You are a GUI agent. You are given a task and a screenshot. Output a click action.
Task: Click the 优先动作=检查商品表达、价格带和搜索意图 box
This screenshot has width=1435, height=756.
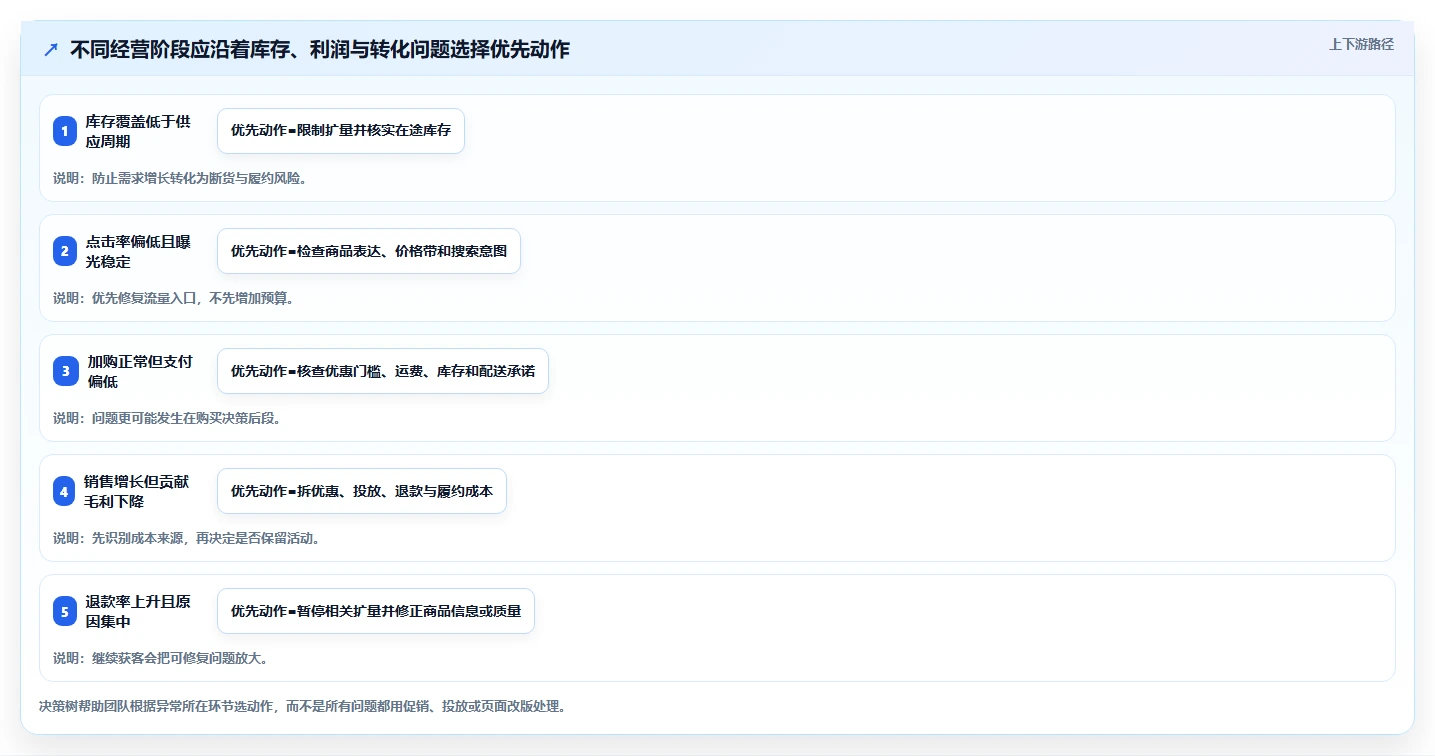pyautogui.click(x=369, y=251)
